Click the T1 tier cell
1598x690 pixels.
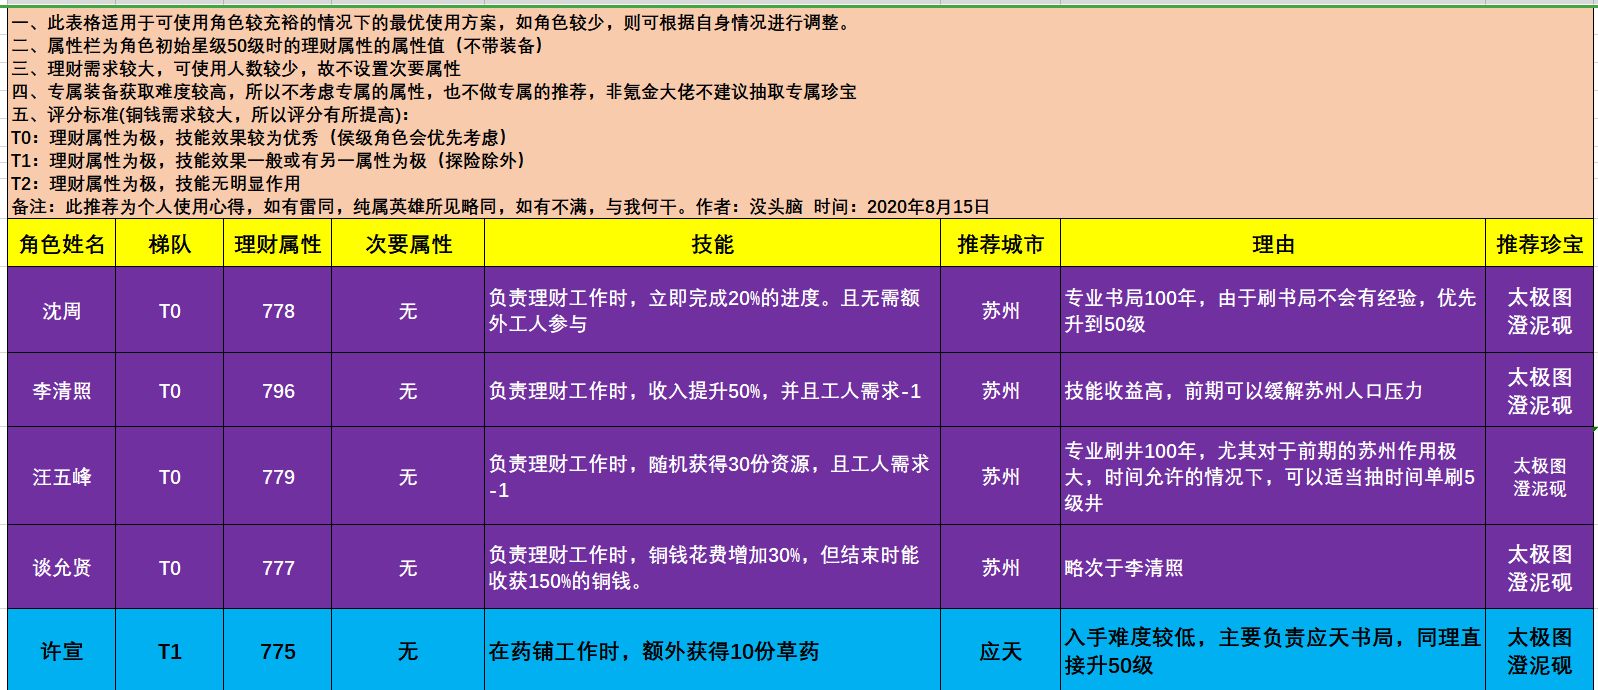click(x=170, y=651)
